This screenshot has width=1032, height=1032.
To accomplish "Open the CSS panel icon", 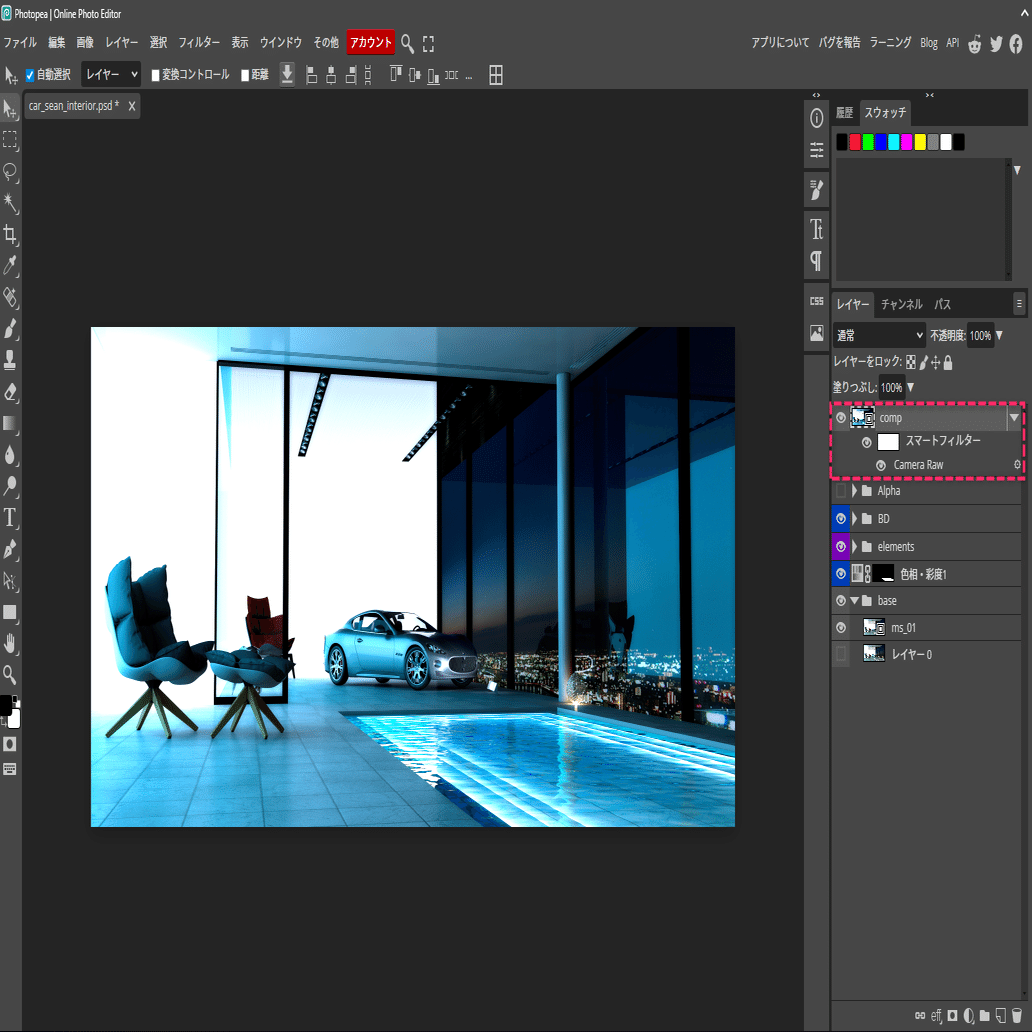I will 816,301.
